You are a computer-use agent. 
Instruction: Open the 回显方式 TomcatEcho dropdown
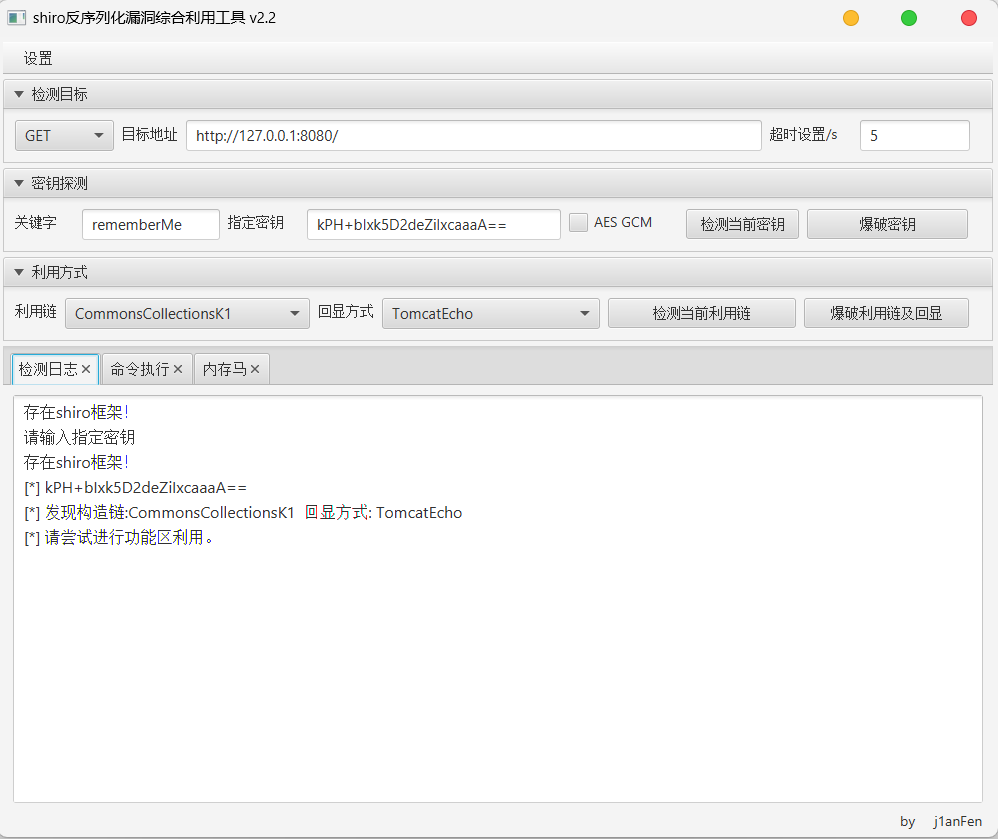[x=491, y=314]
